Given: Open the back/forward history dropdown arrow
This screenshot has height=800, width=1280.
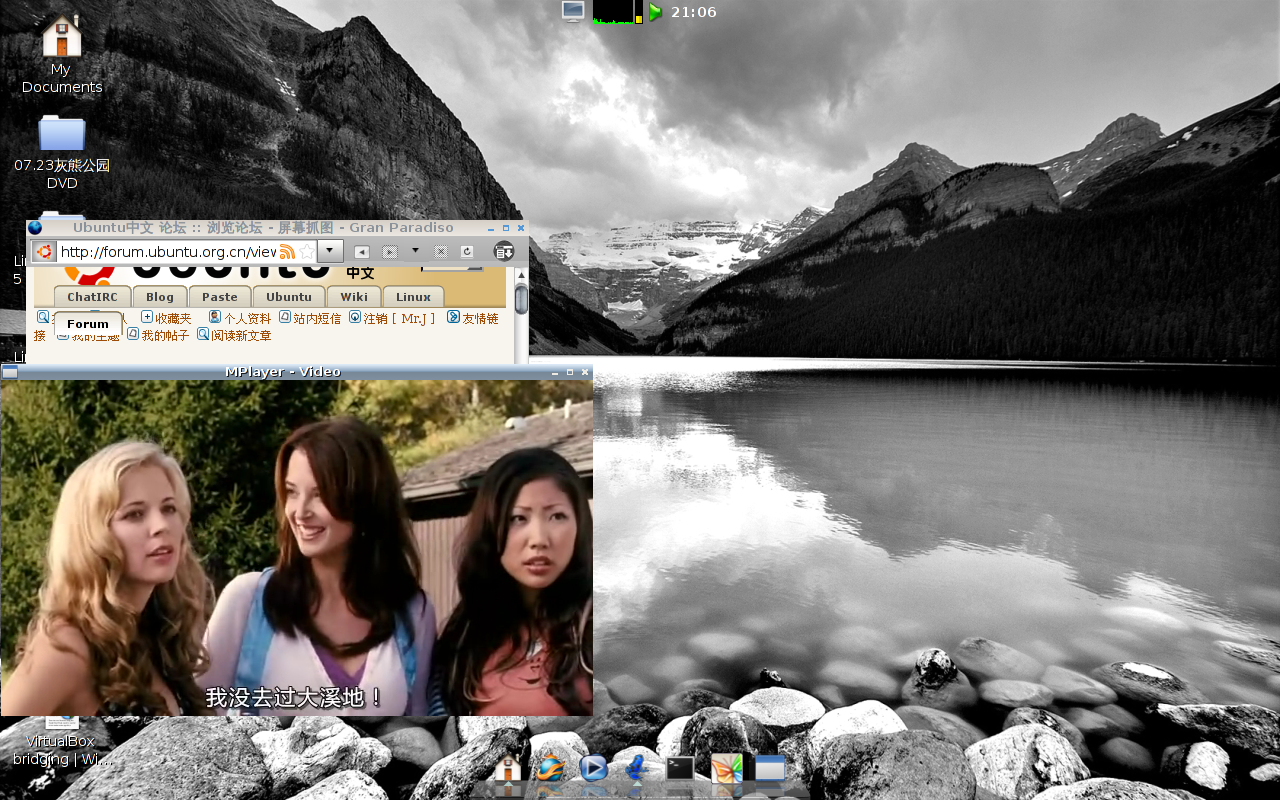Looking at the screenshot, I should pyautogui.click(x=415, y=251).
